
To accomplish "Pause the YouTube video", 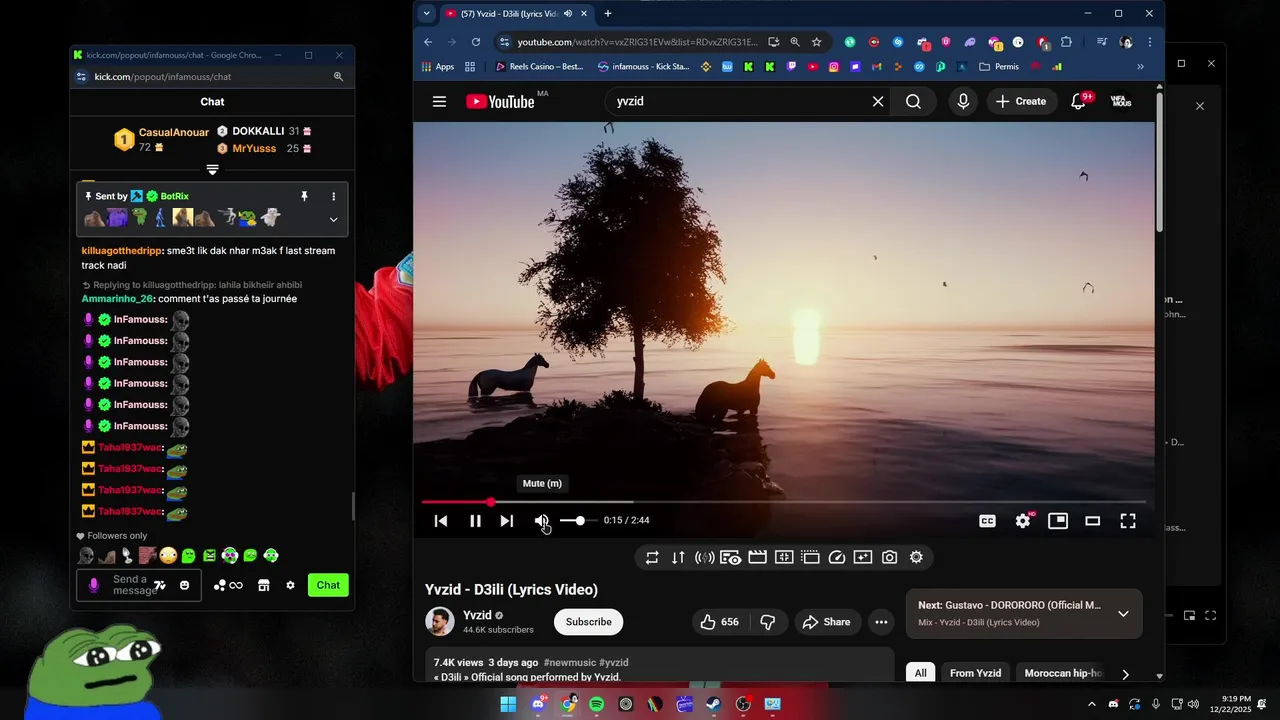I will tap(475, 521).
